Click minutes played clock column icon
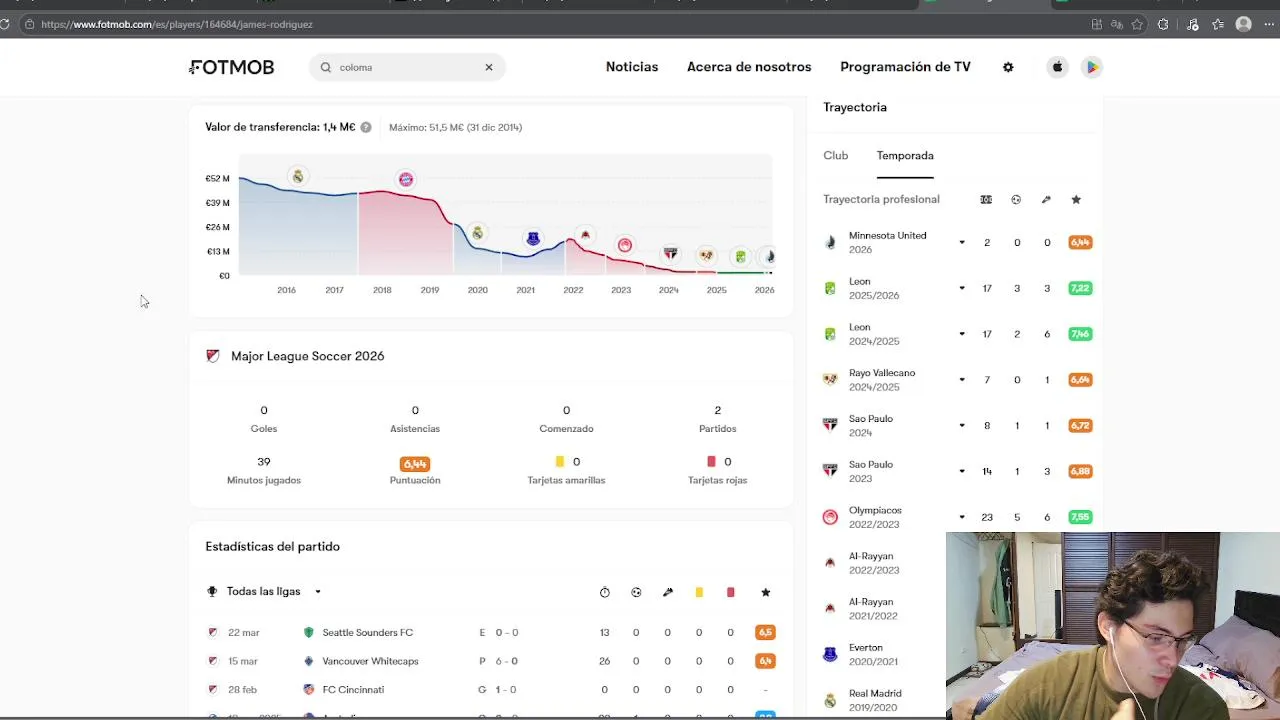 [605, 592]
